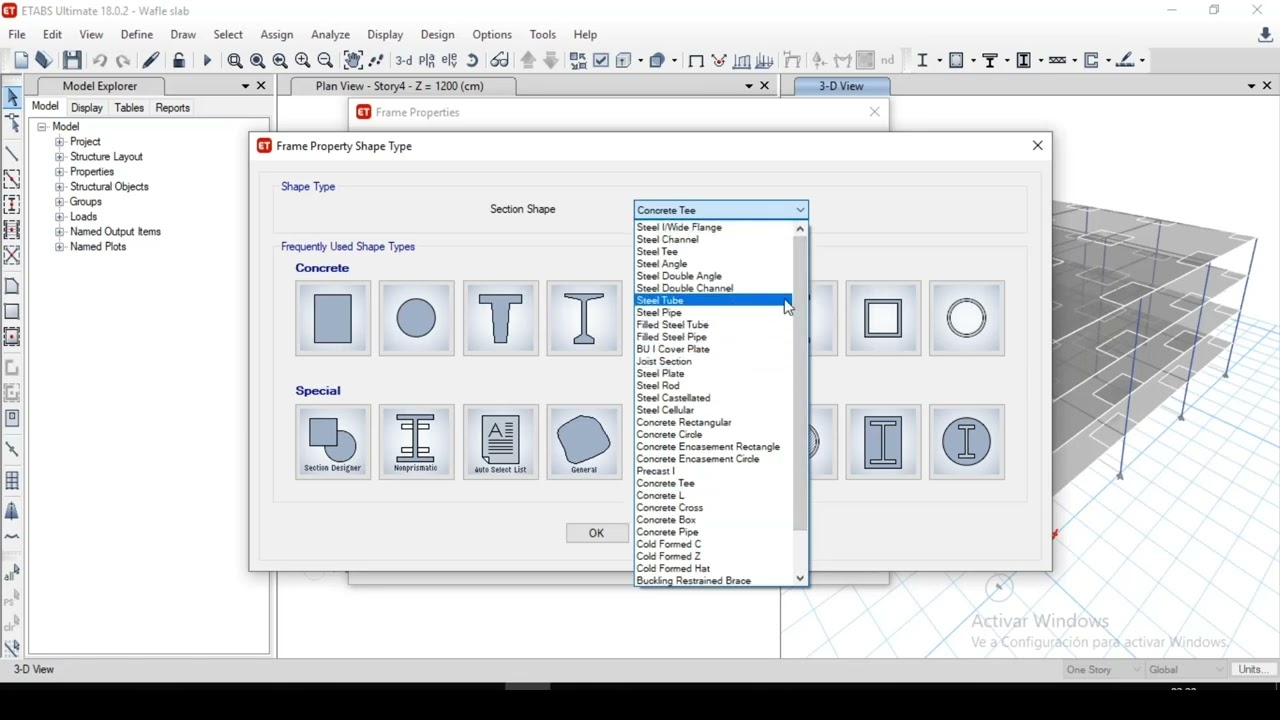The image size is (1280, 720).
Task: Open the Analyze menu
Action: (x=330, y=35)
